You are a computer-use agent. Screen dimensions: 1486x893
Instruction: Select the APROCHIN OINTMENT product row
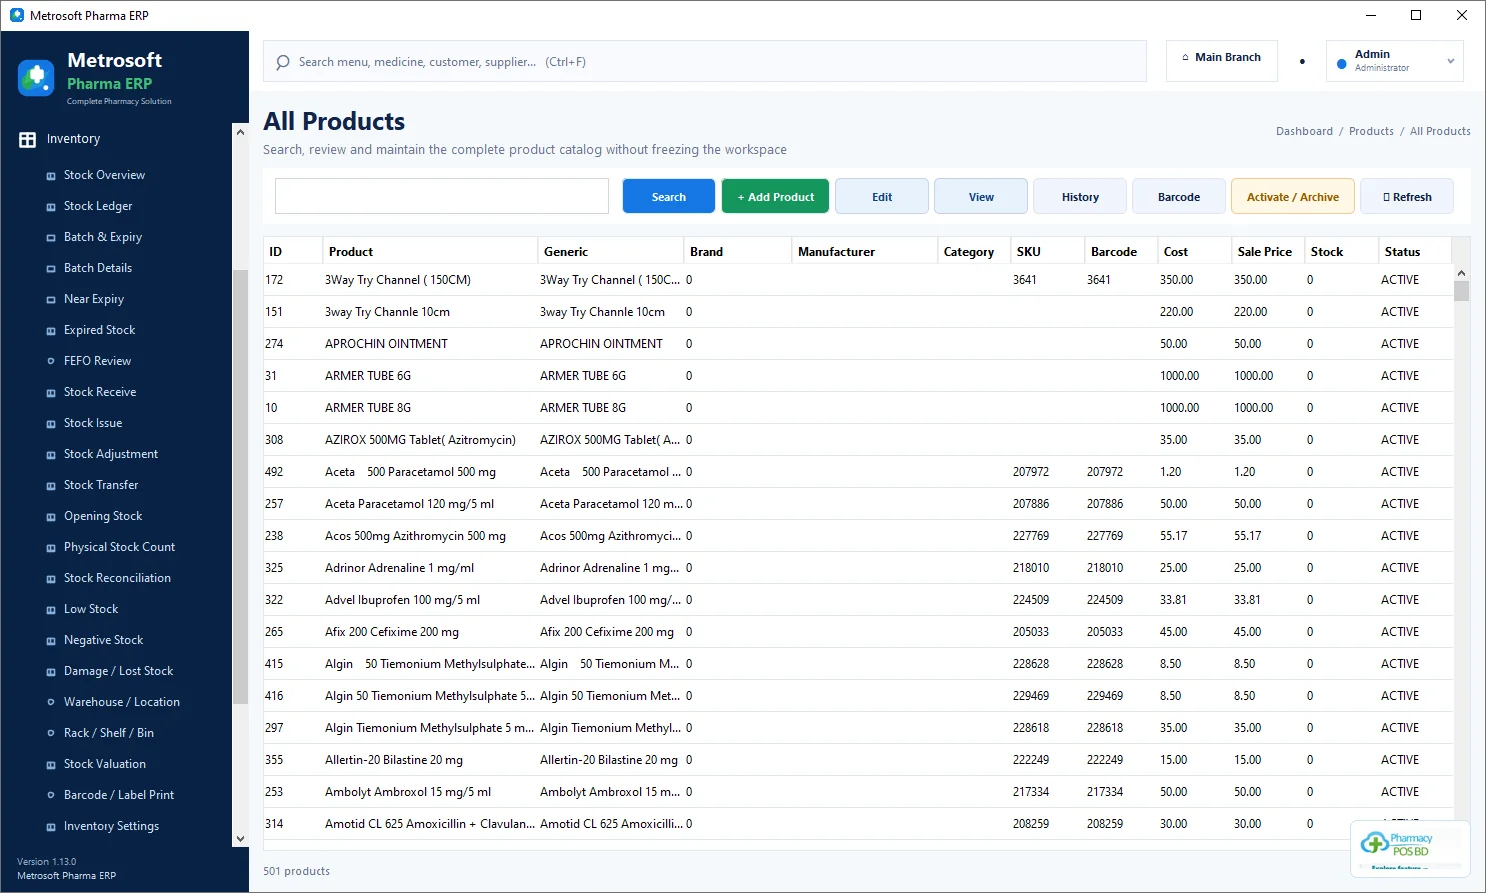click(858, 344)
